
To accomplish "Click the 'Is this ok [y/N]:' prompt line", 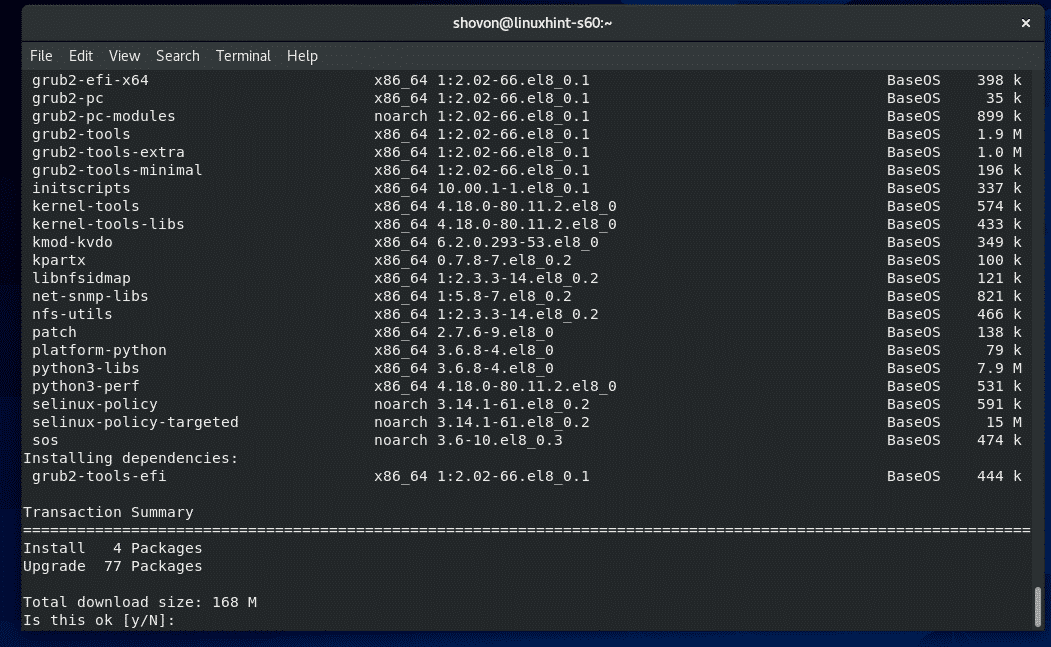I will point(99,621).
